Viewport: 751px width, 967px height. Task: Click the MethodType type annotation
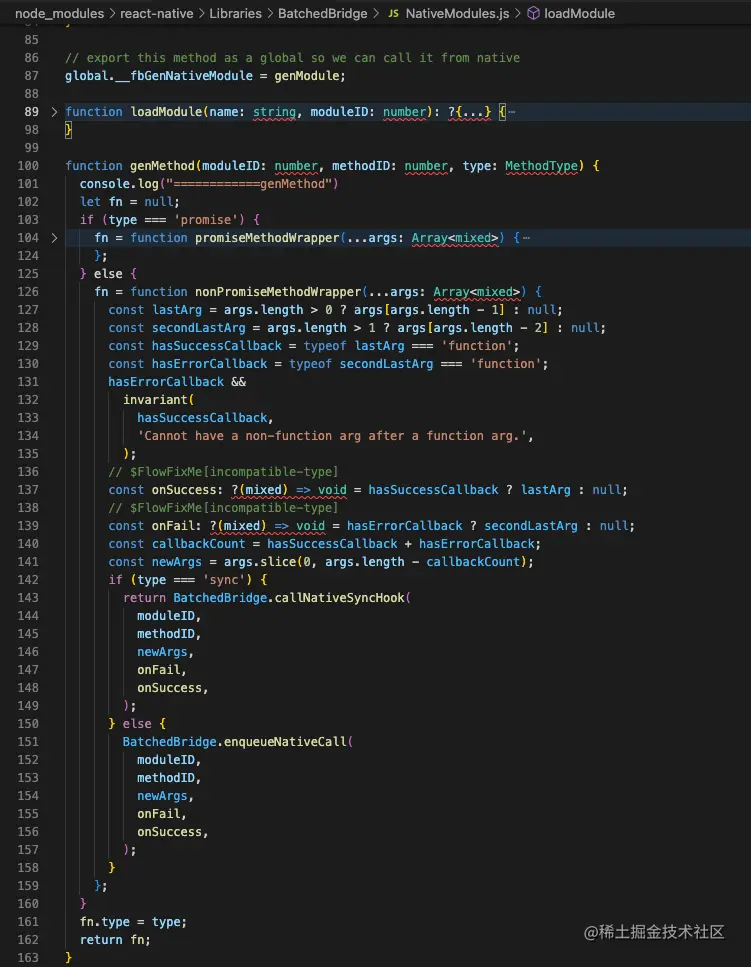tap(541, 165)
